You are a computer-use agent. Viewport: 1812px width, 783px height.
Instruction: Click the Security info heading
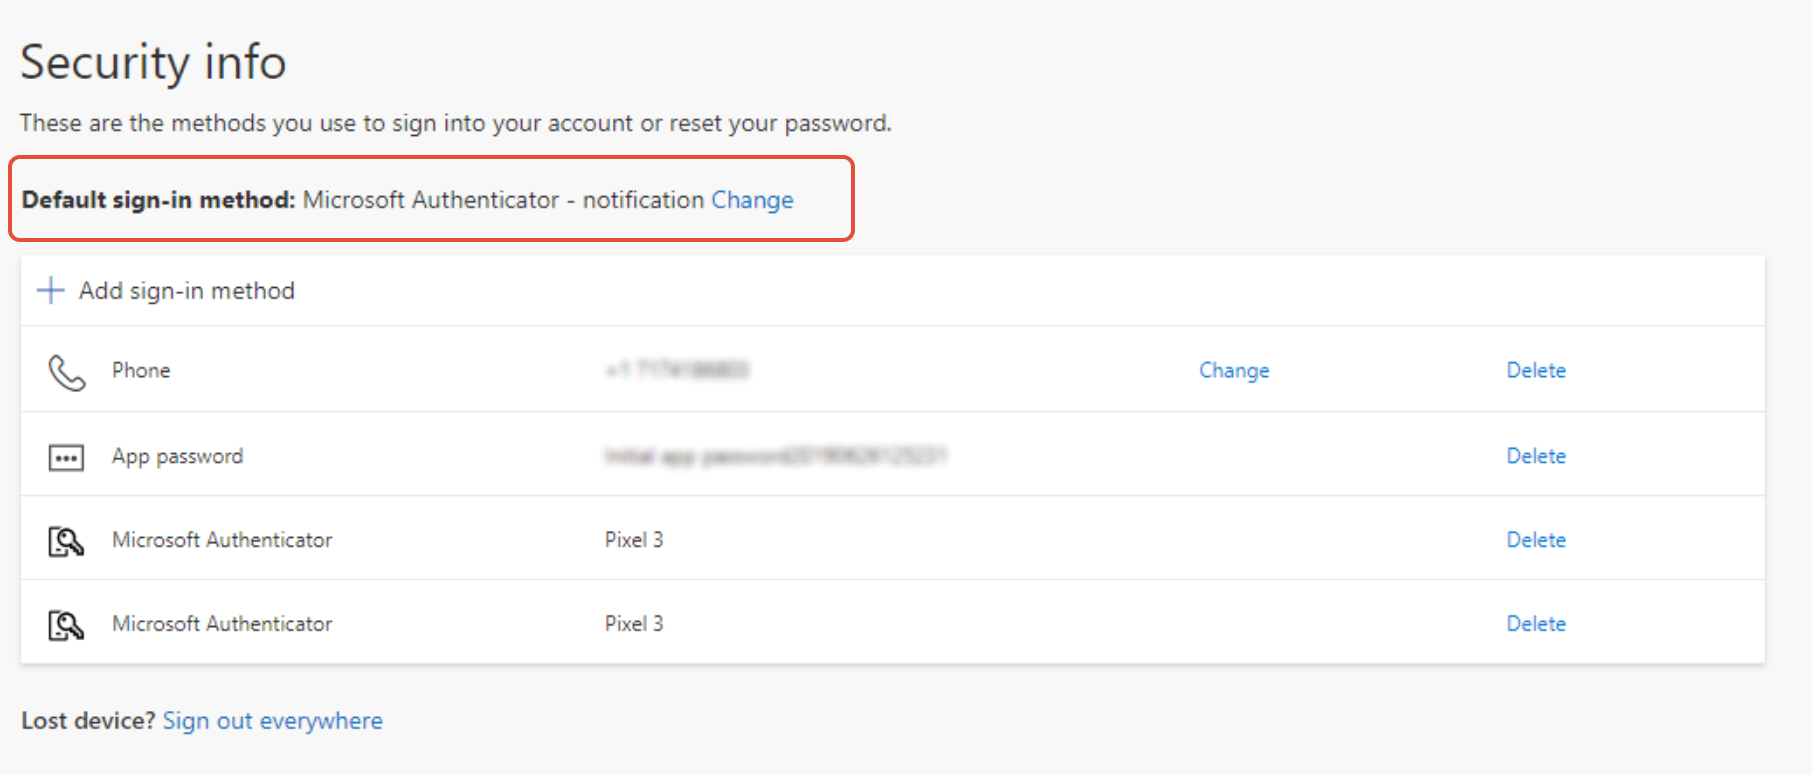point(153,62)
